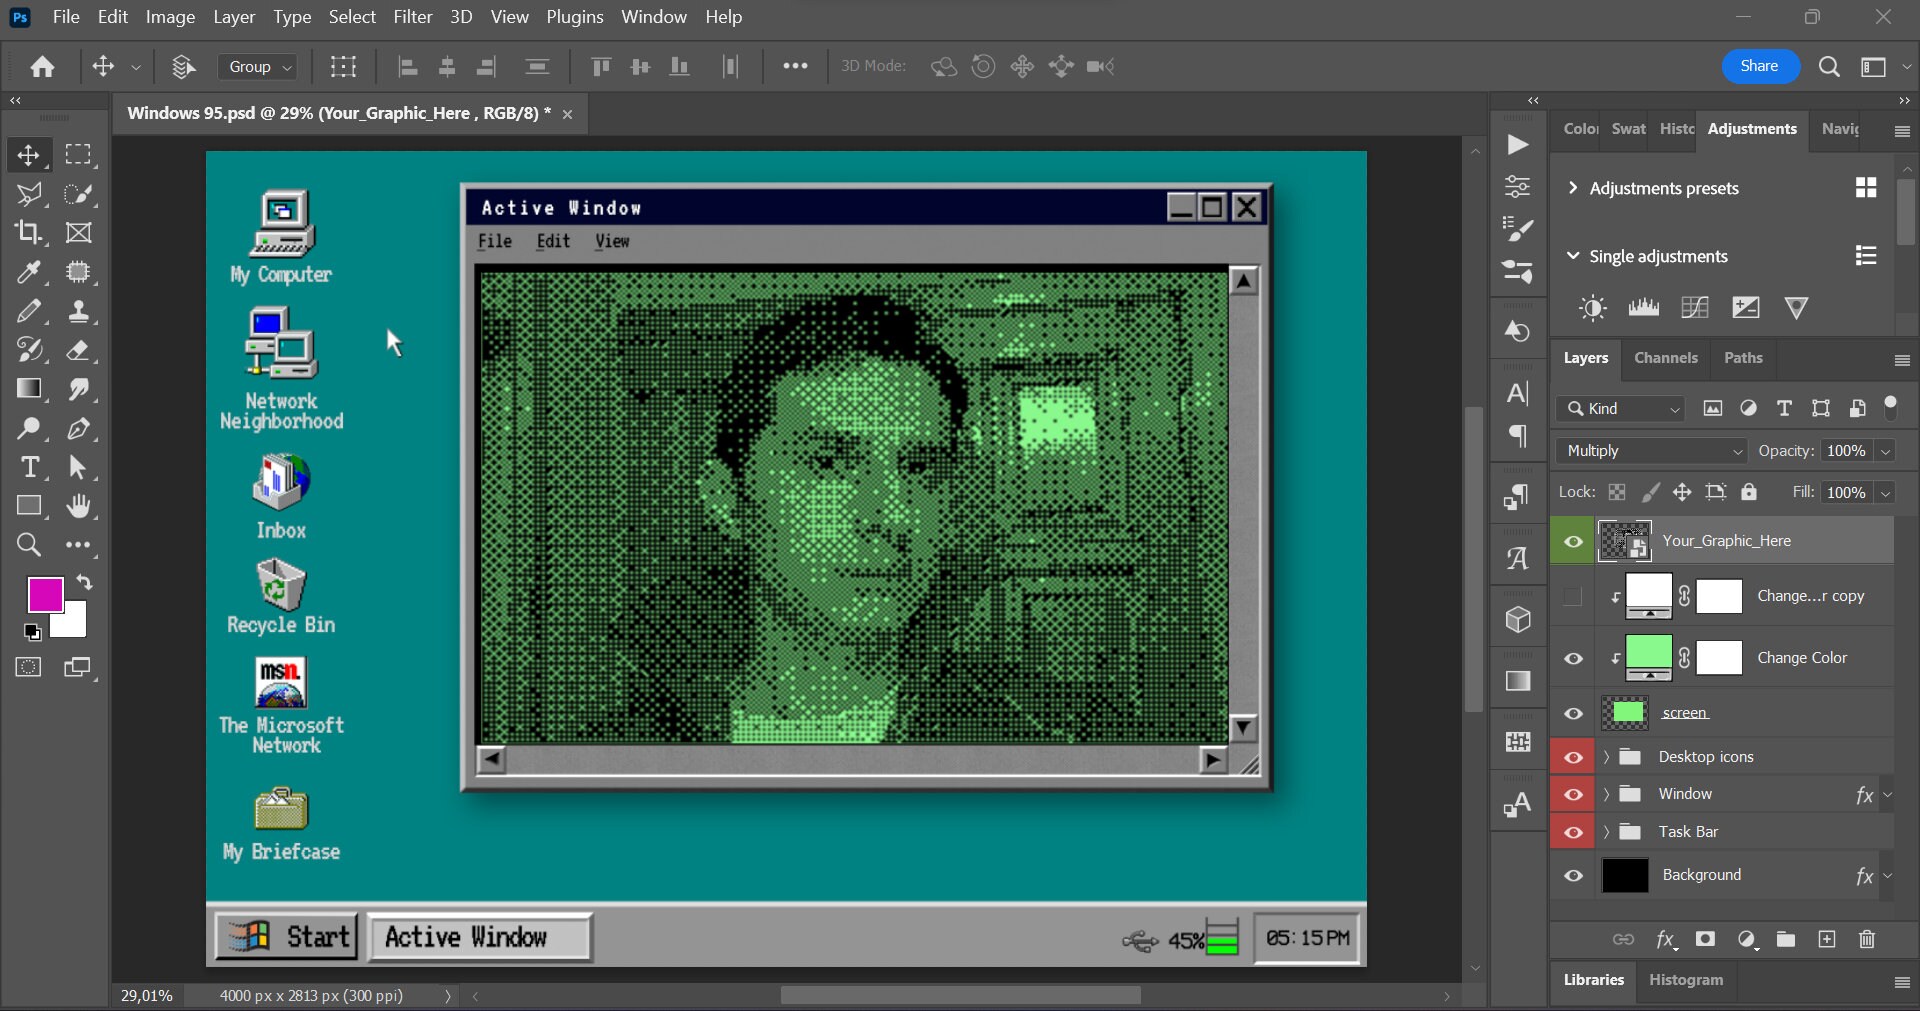Select the Lasso tool
Viewport: 1920px width, 1011px height.
(29, 194)
